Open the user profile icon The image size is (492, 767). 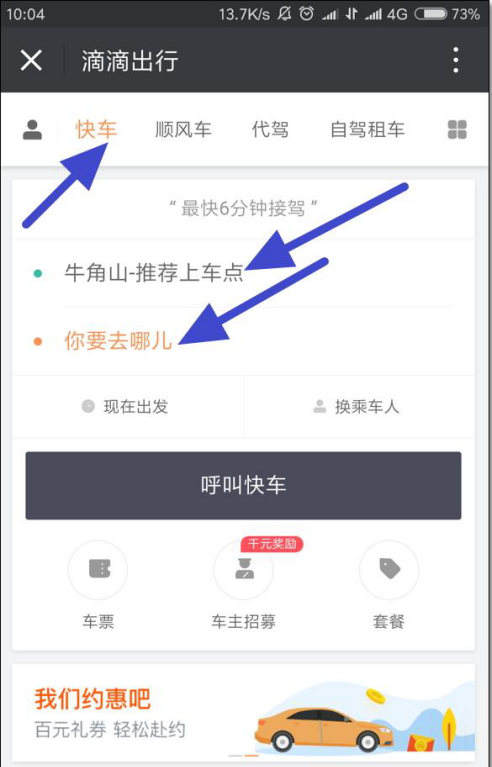coord(32,130)
